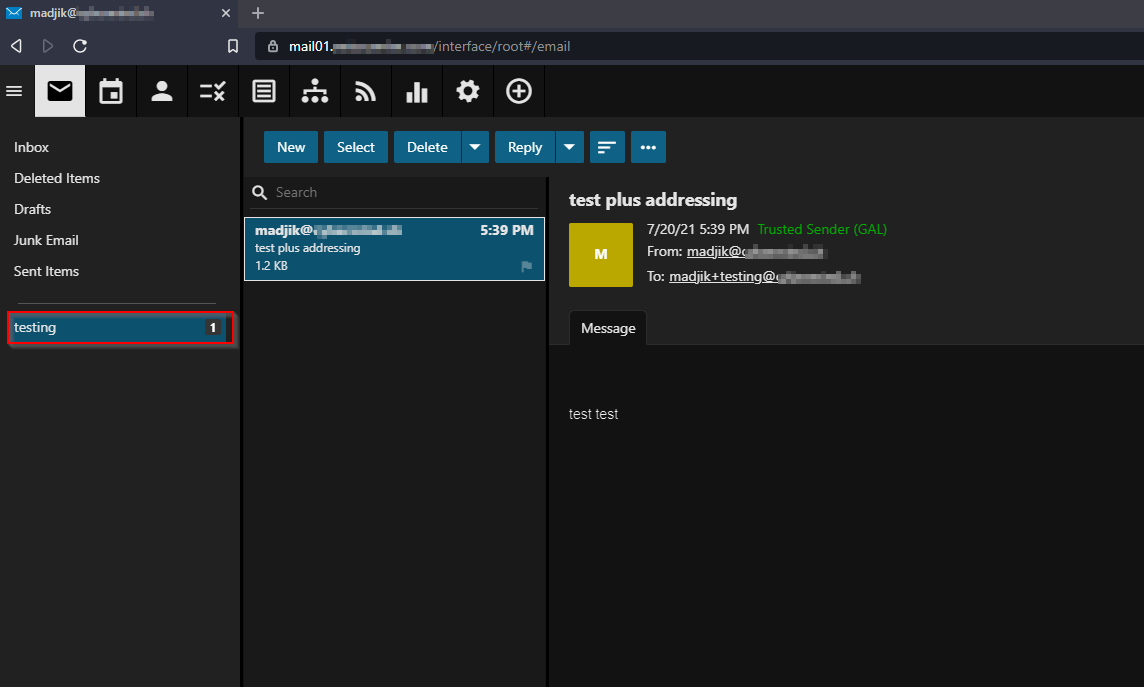Click the yellow M sender avatar
Image resolution: width=1144 pixels, height=687 pixels.
[x=601, y=255]
